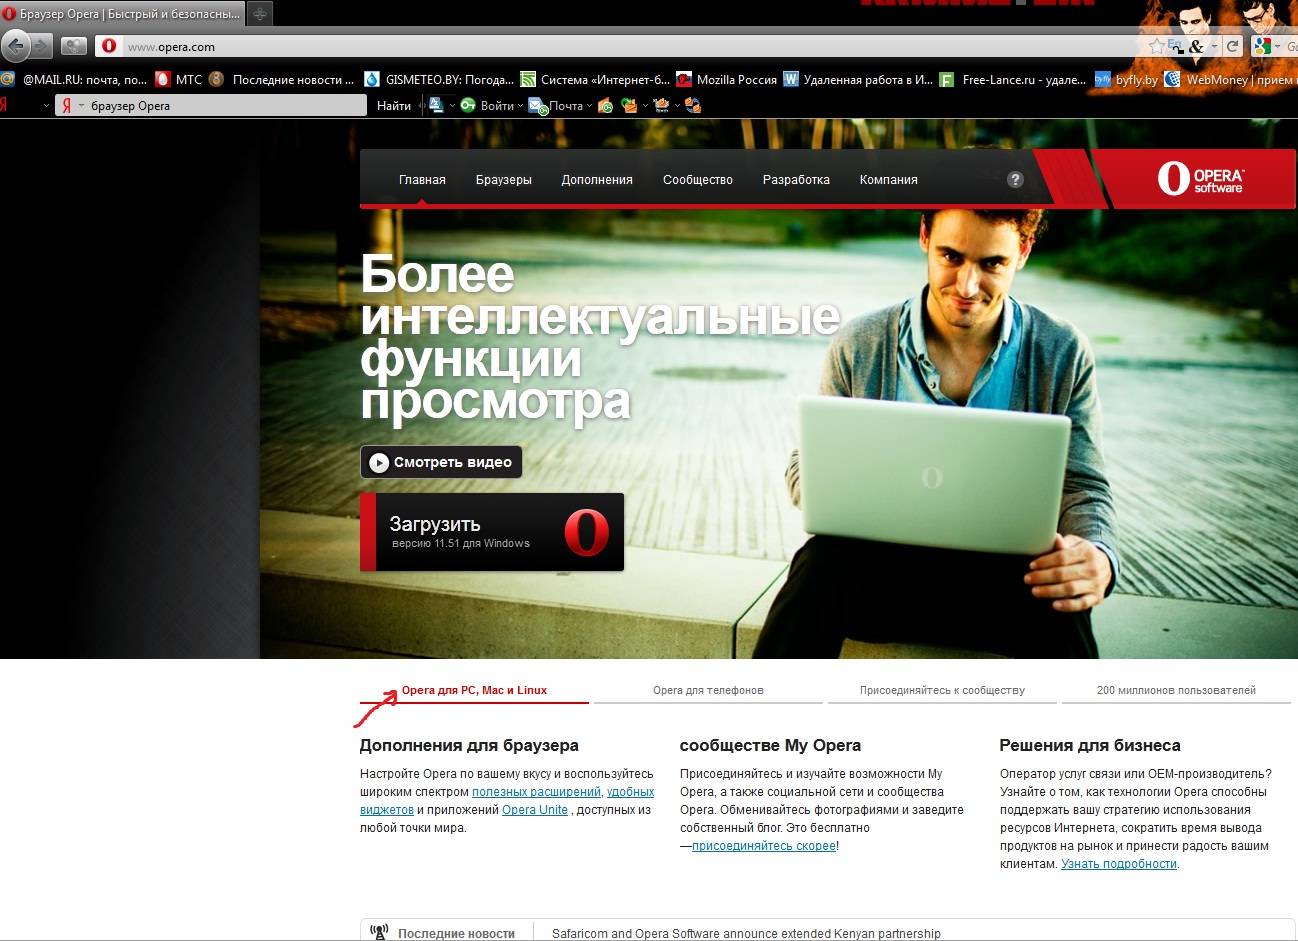The height and width of the screenshot is (941, 1298).
Task: Click the Google search engine icon
Action: (1262, 46)
